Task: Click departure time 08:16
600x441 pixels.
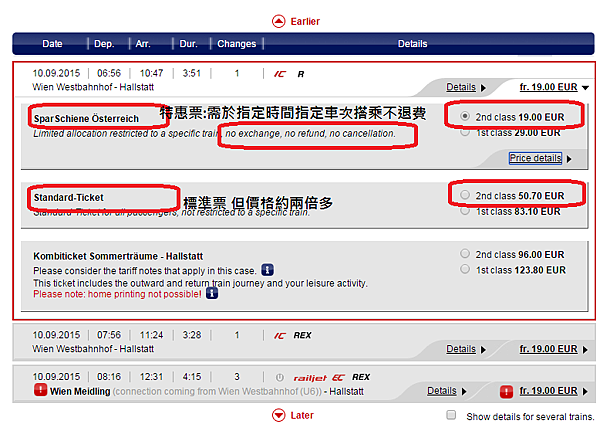Action: [109, 377]
